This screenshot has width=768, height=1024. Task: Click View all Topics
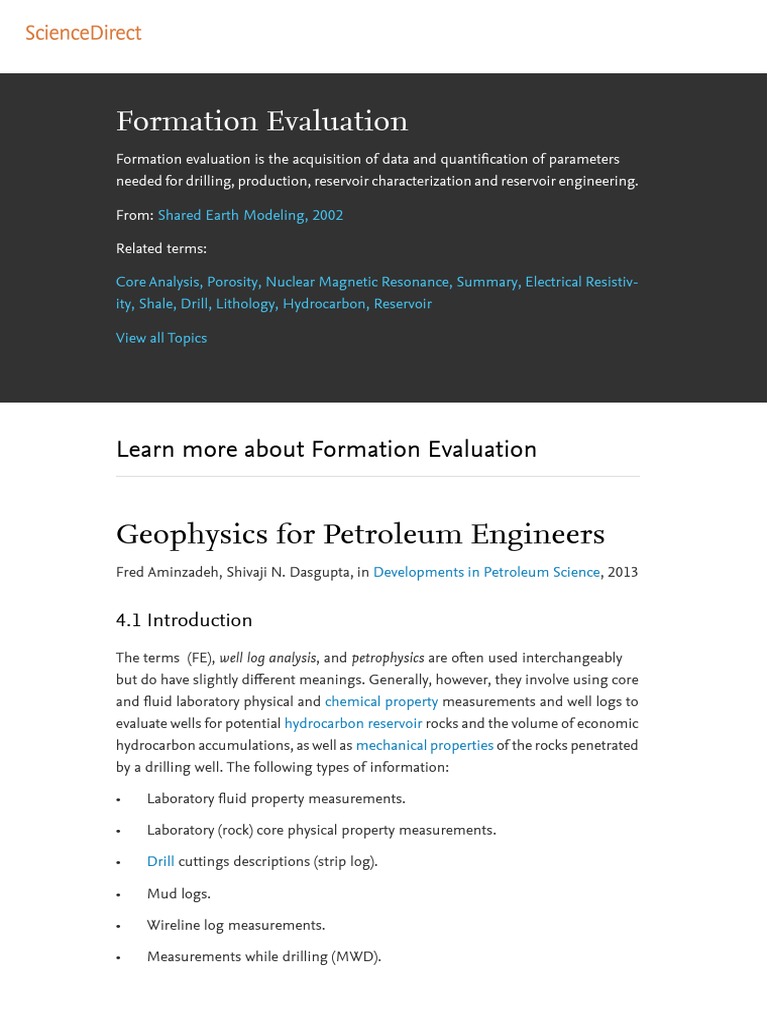pos(161,338)
